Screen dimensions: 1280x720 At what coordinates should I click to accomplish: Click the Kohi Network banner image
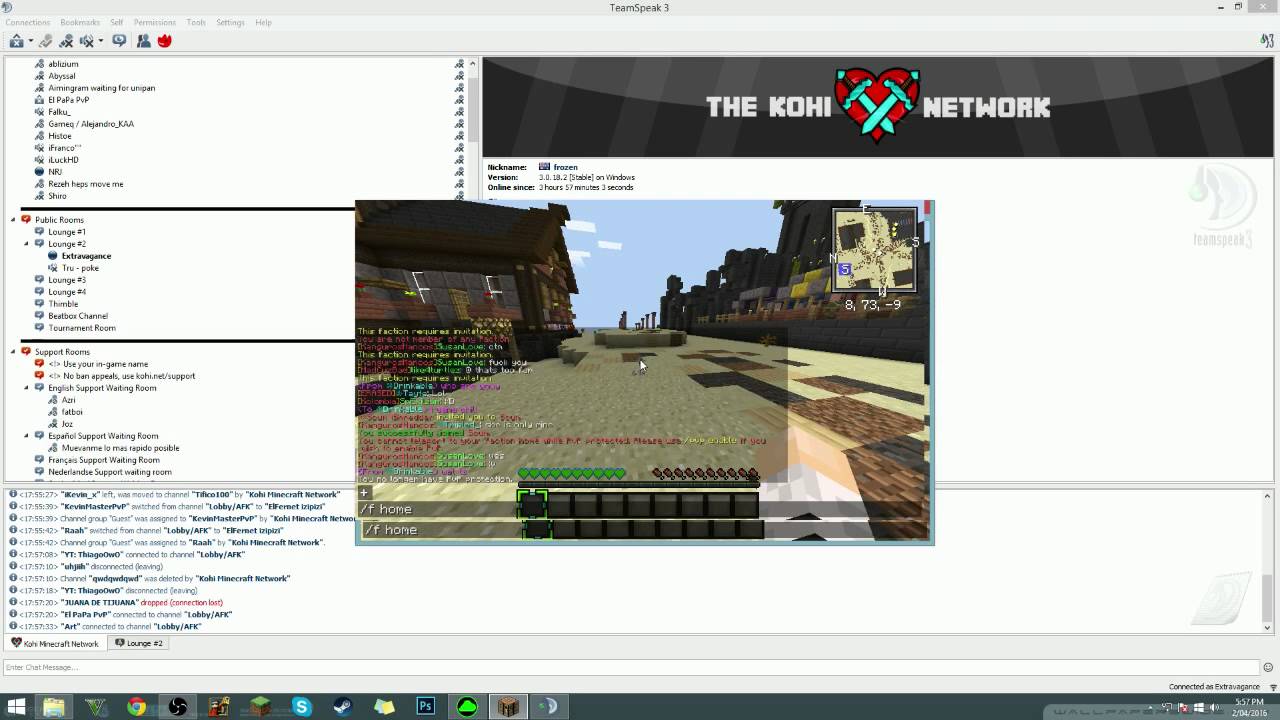[x=878, y=107]
